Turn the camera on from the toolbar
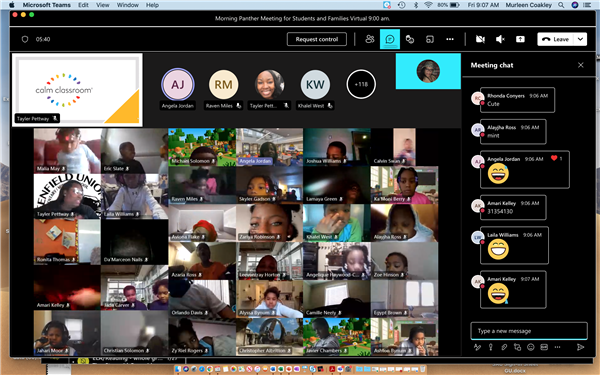The image size is (600, 375). [x=480, y=39]
